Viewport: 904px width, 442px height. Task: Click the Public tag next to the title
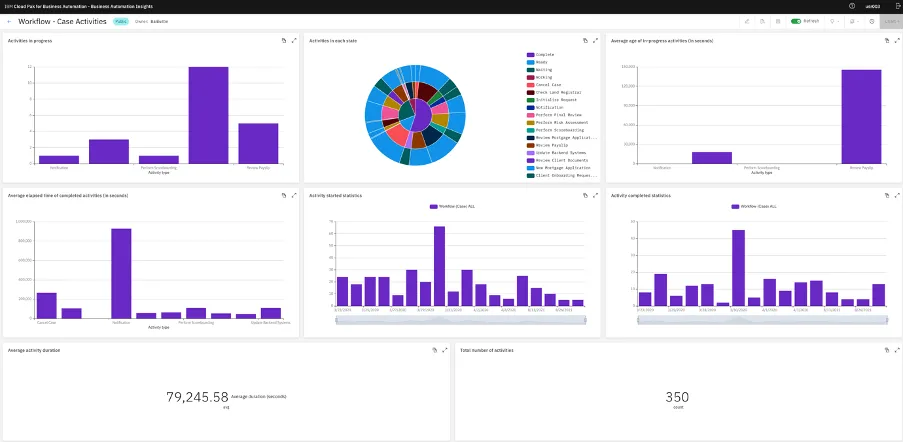click(121, 21)
